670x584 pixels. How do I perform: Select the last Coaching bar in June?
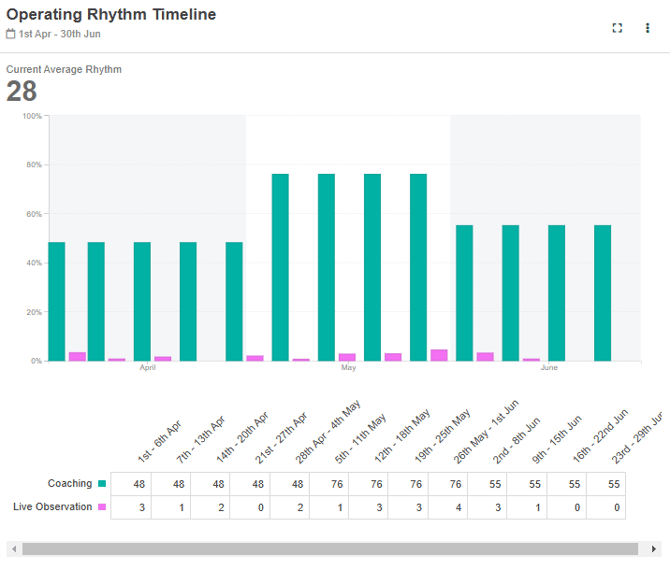[602, 292]
